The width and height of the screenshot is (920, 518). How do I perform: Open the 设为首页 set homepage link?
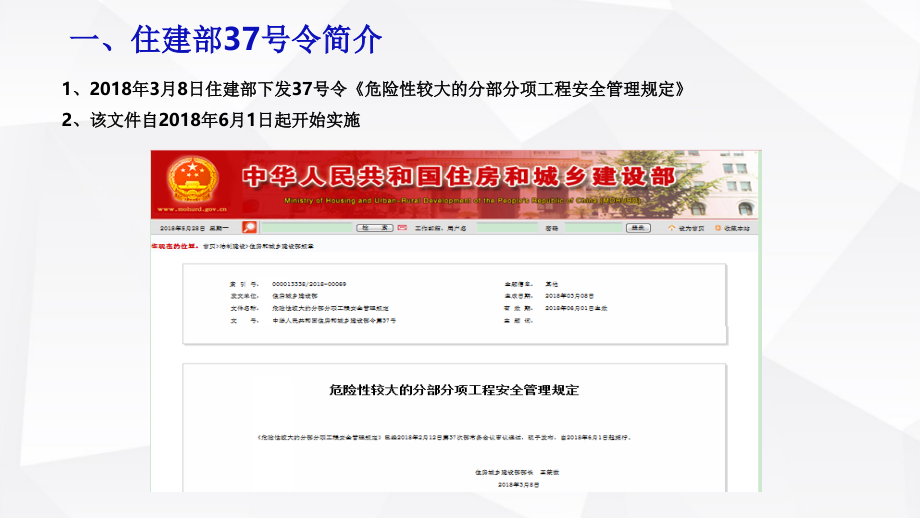click(691, 228)
